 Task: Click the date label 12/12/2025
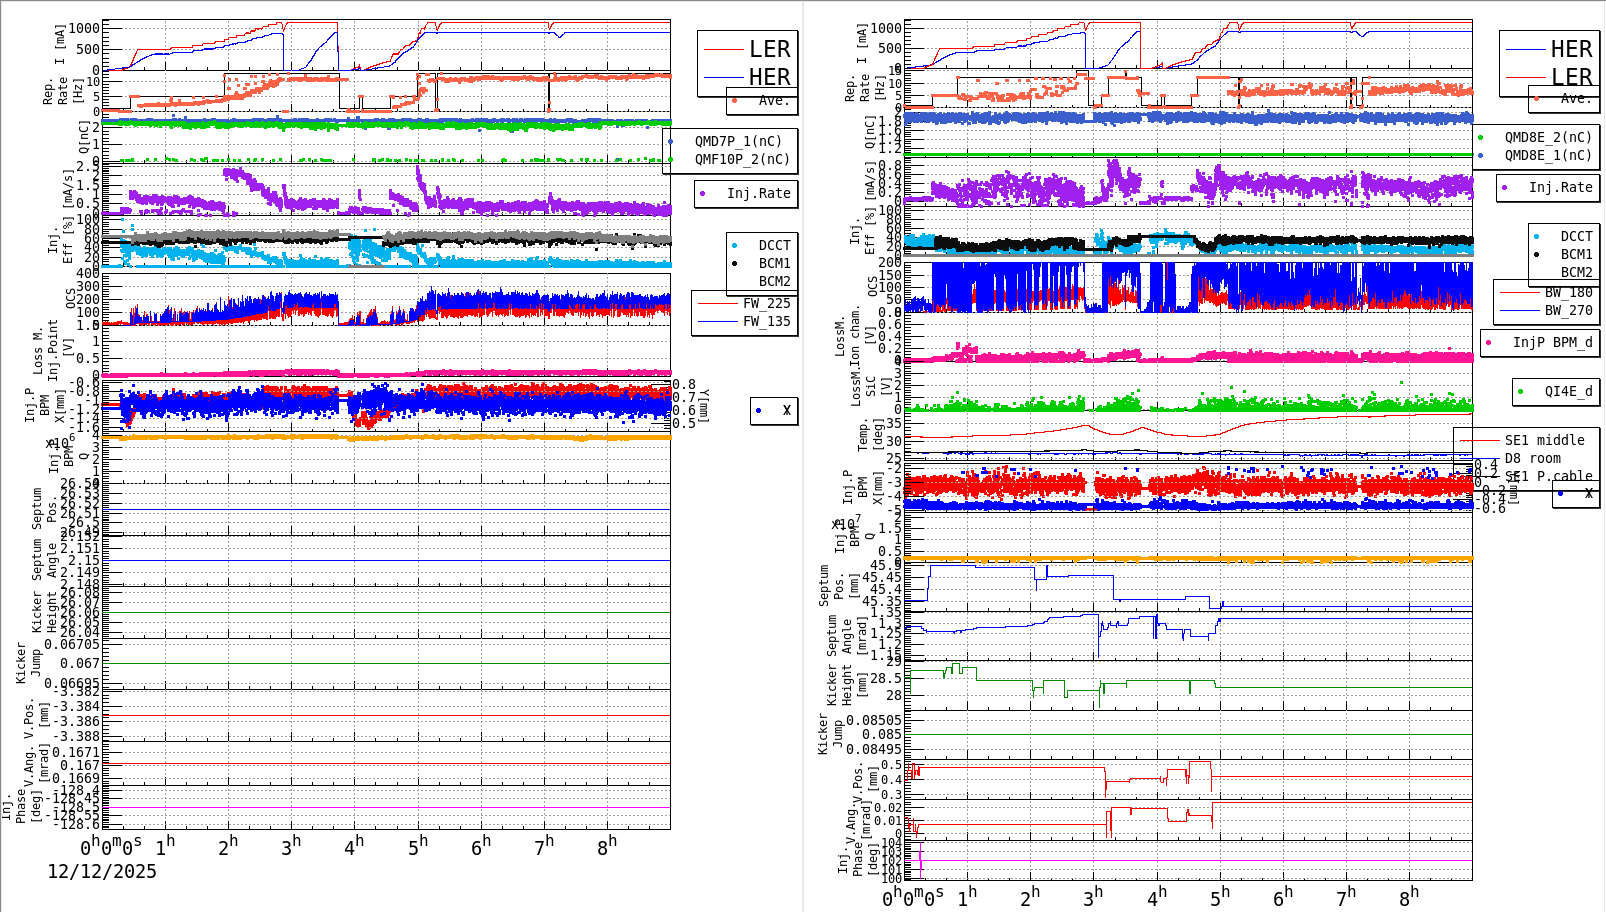click(x=100, y=872)
